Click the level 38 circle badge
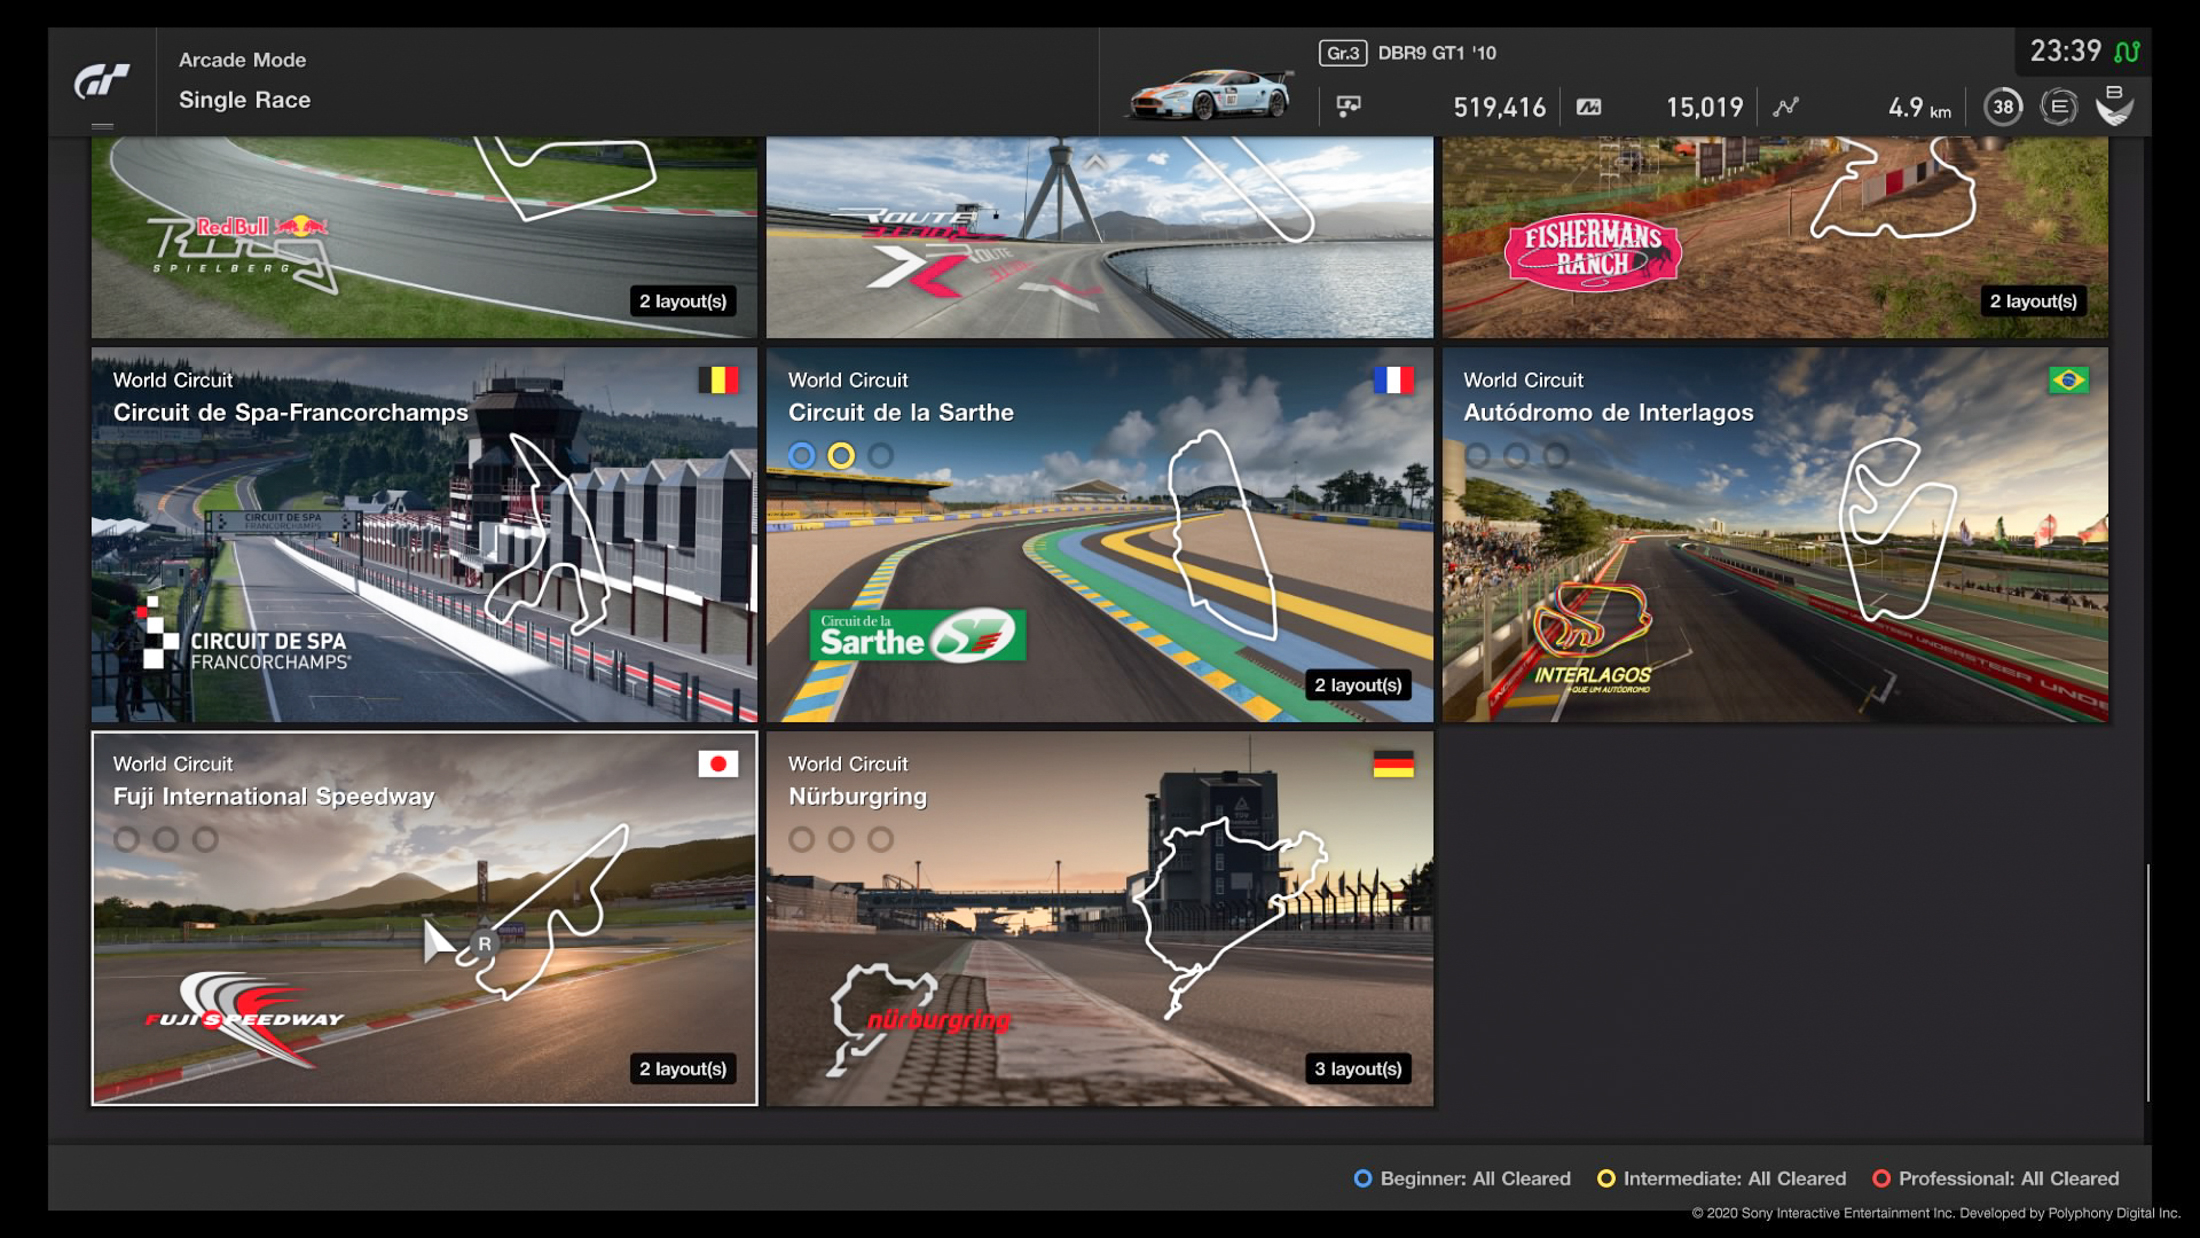Screen dimensions: 2200x1238 coord(2002,107)
